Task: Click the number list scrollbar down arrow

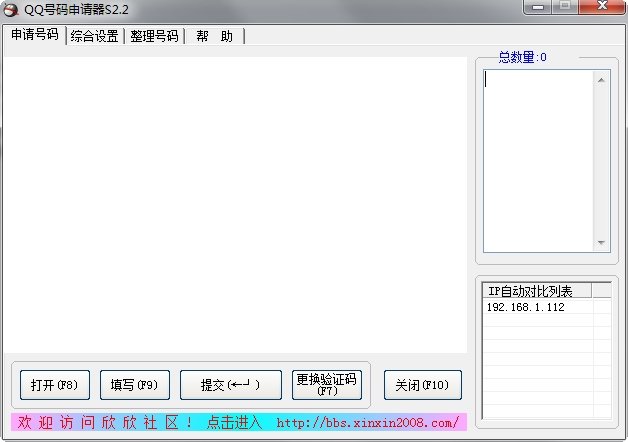Action: pyautogui.click(x=601, y=243)
